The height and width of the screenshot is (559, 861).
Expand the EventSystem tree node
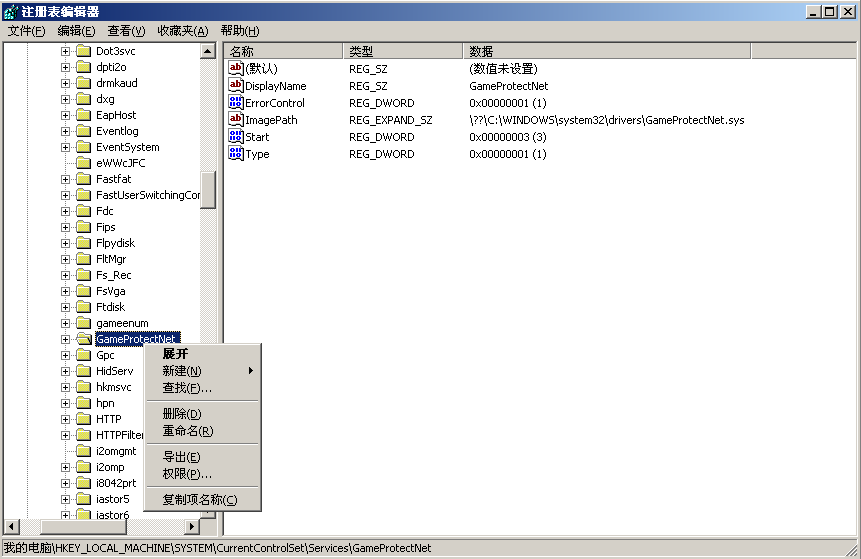click(66, 147)
